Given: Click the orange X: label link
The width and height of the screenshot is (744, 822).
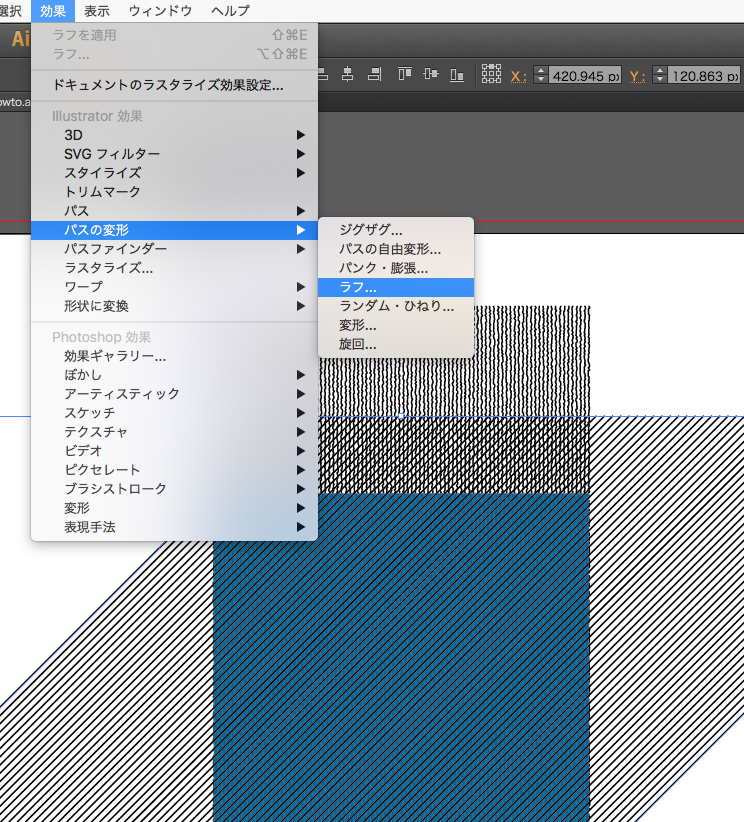Looking at the screenshot, I should 519,77.
